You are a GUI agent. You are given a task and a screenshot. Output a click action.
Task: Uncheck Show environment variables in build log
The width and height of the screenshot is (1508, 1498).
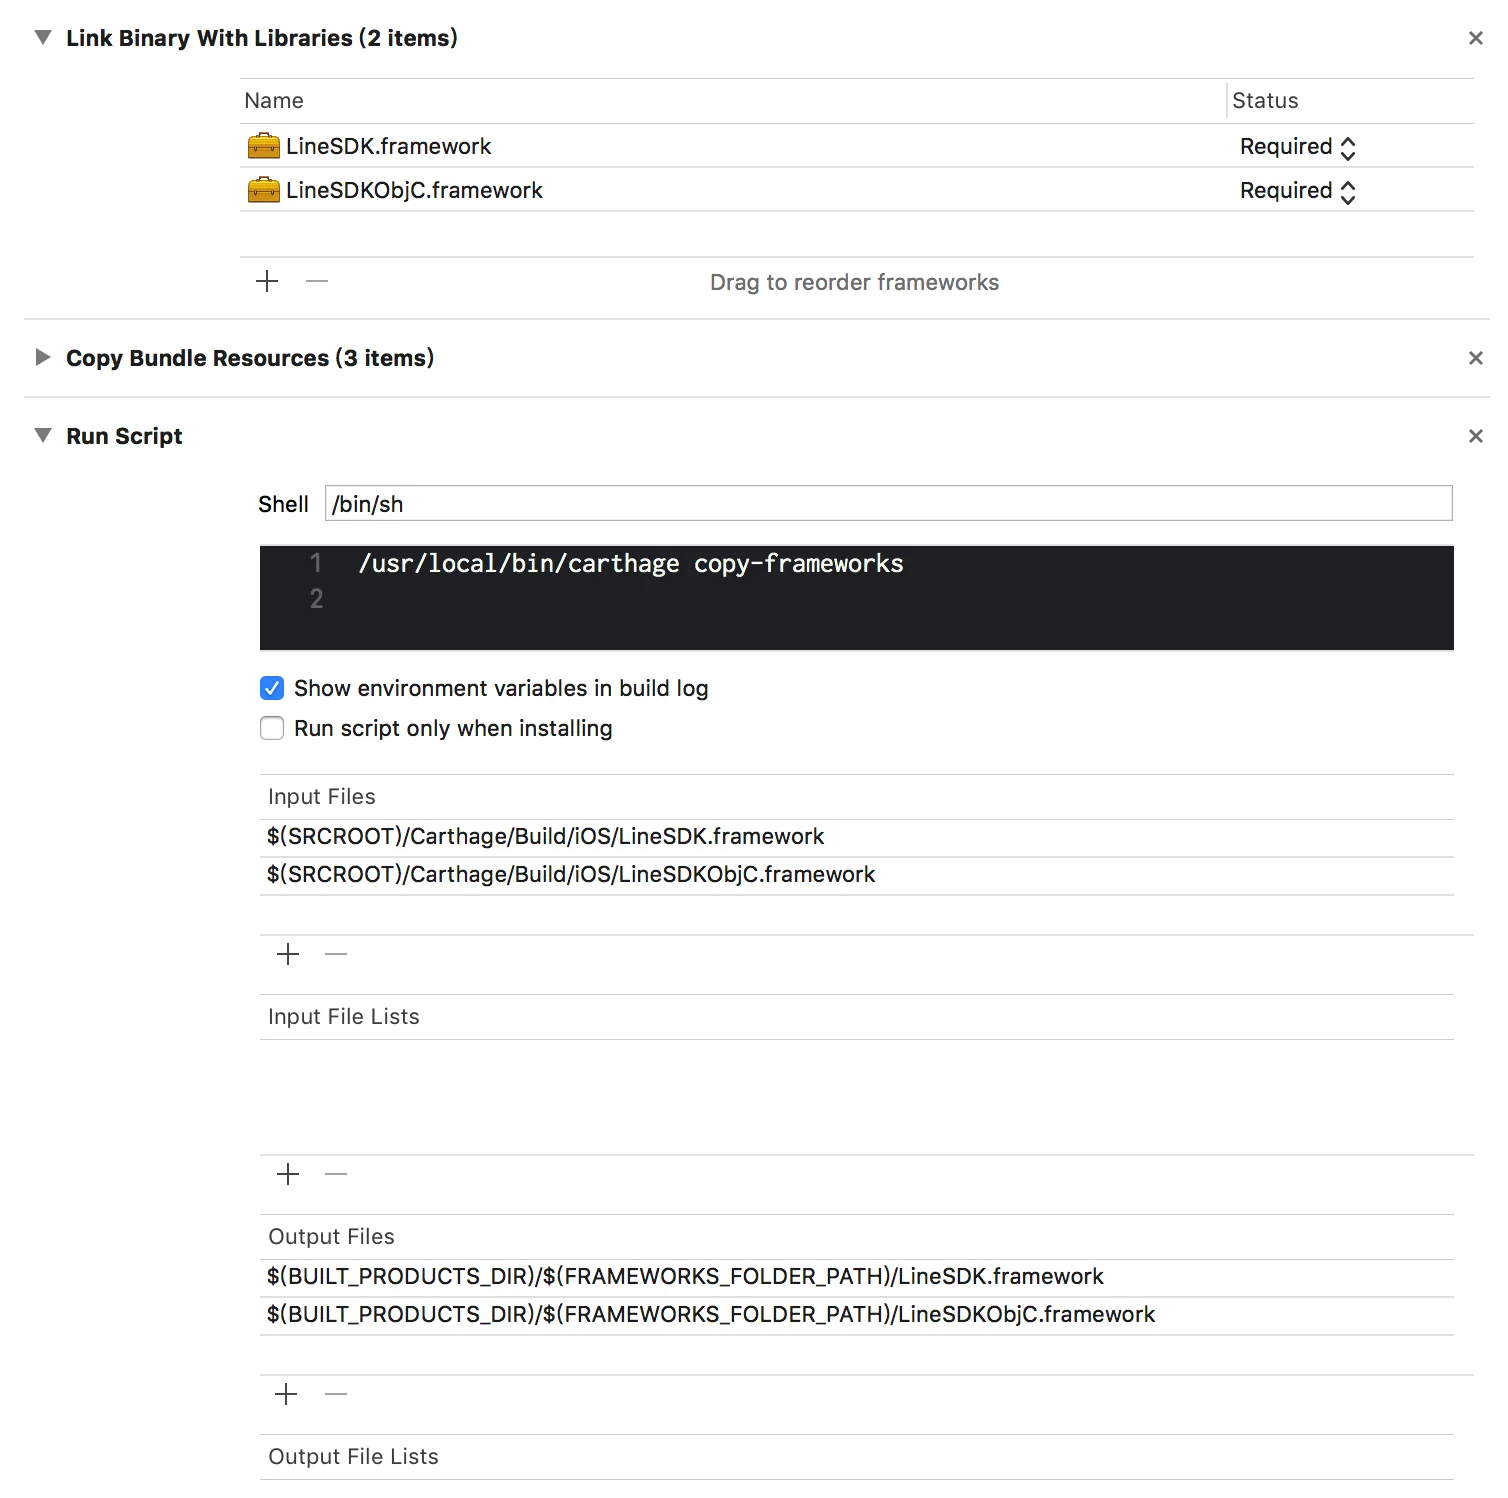click(272, 688)
